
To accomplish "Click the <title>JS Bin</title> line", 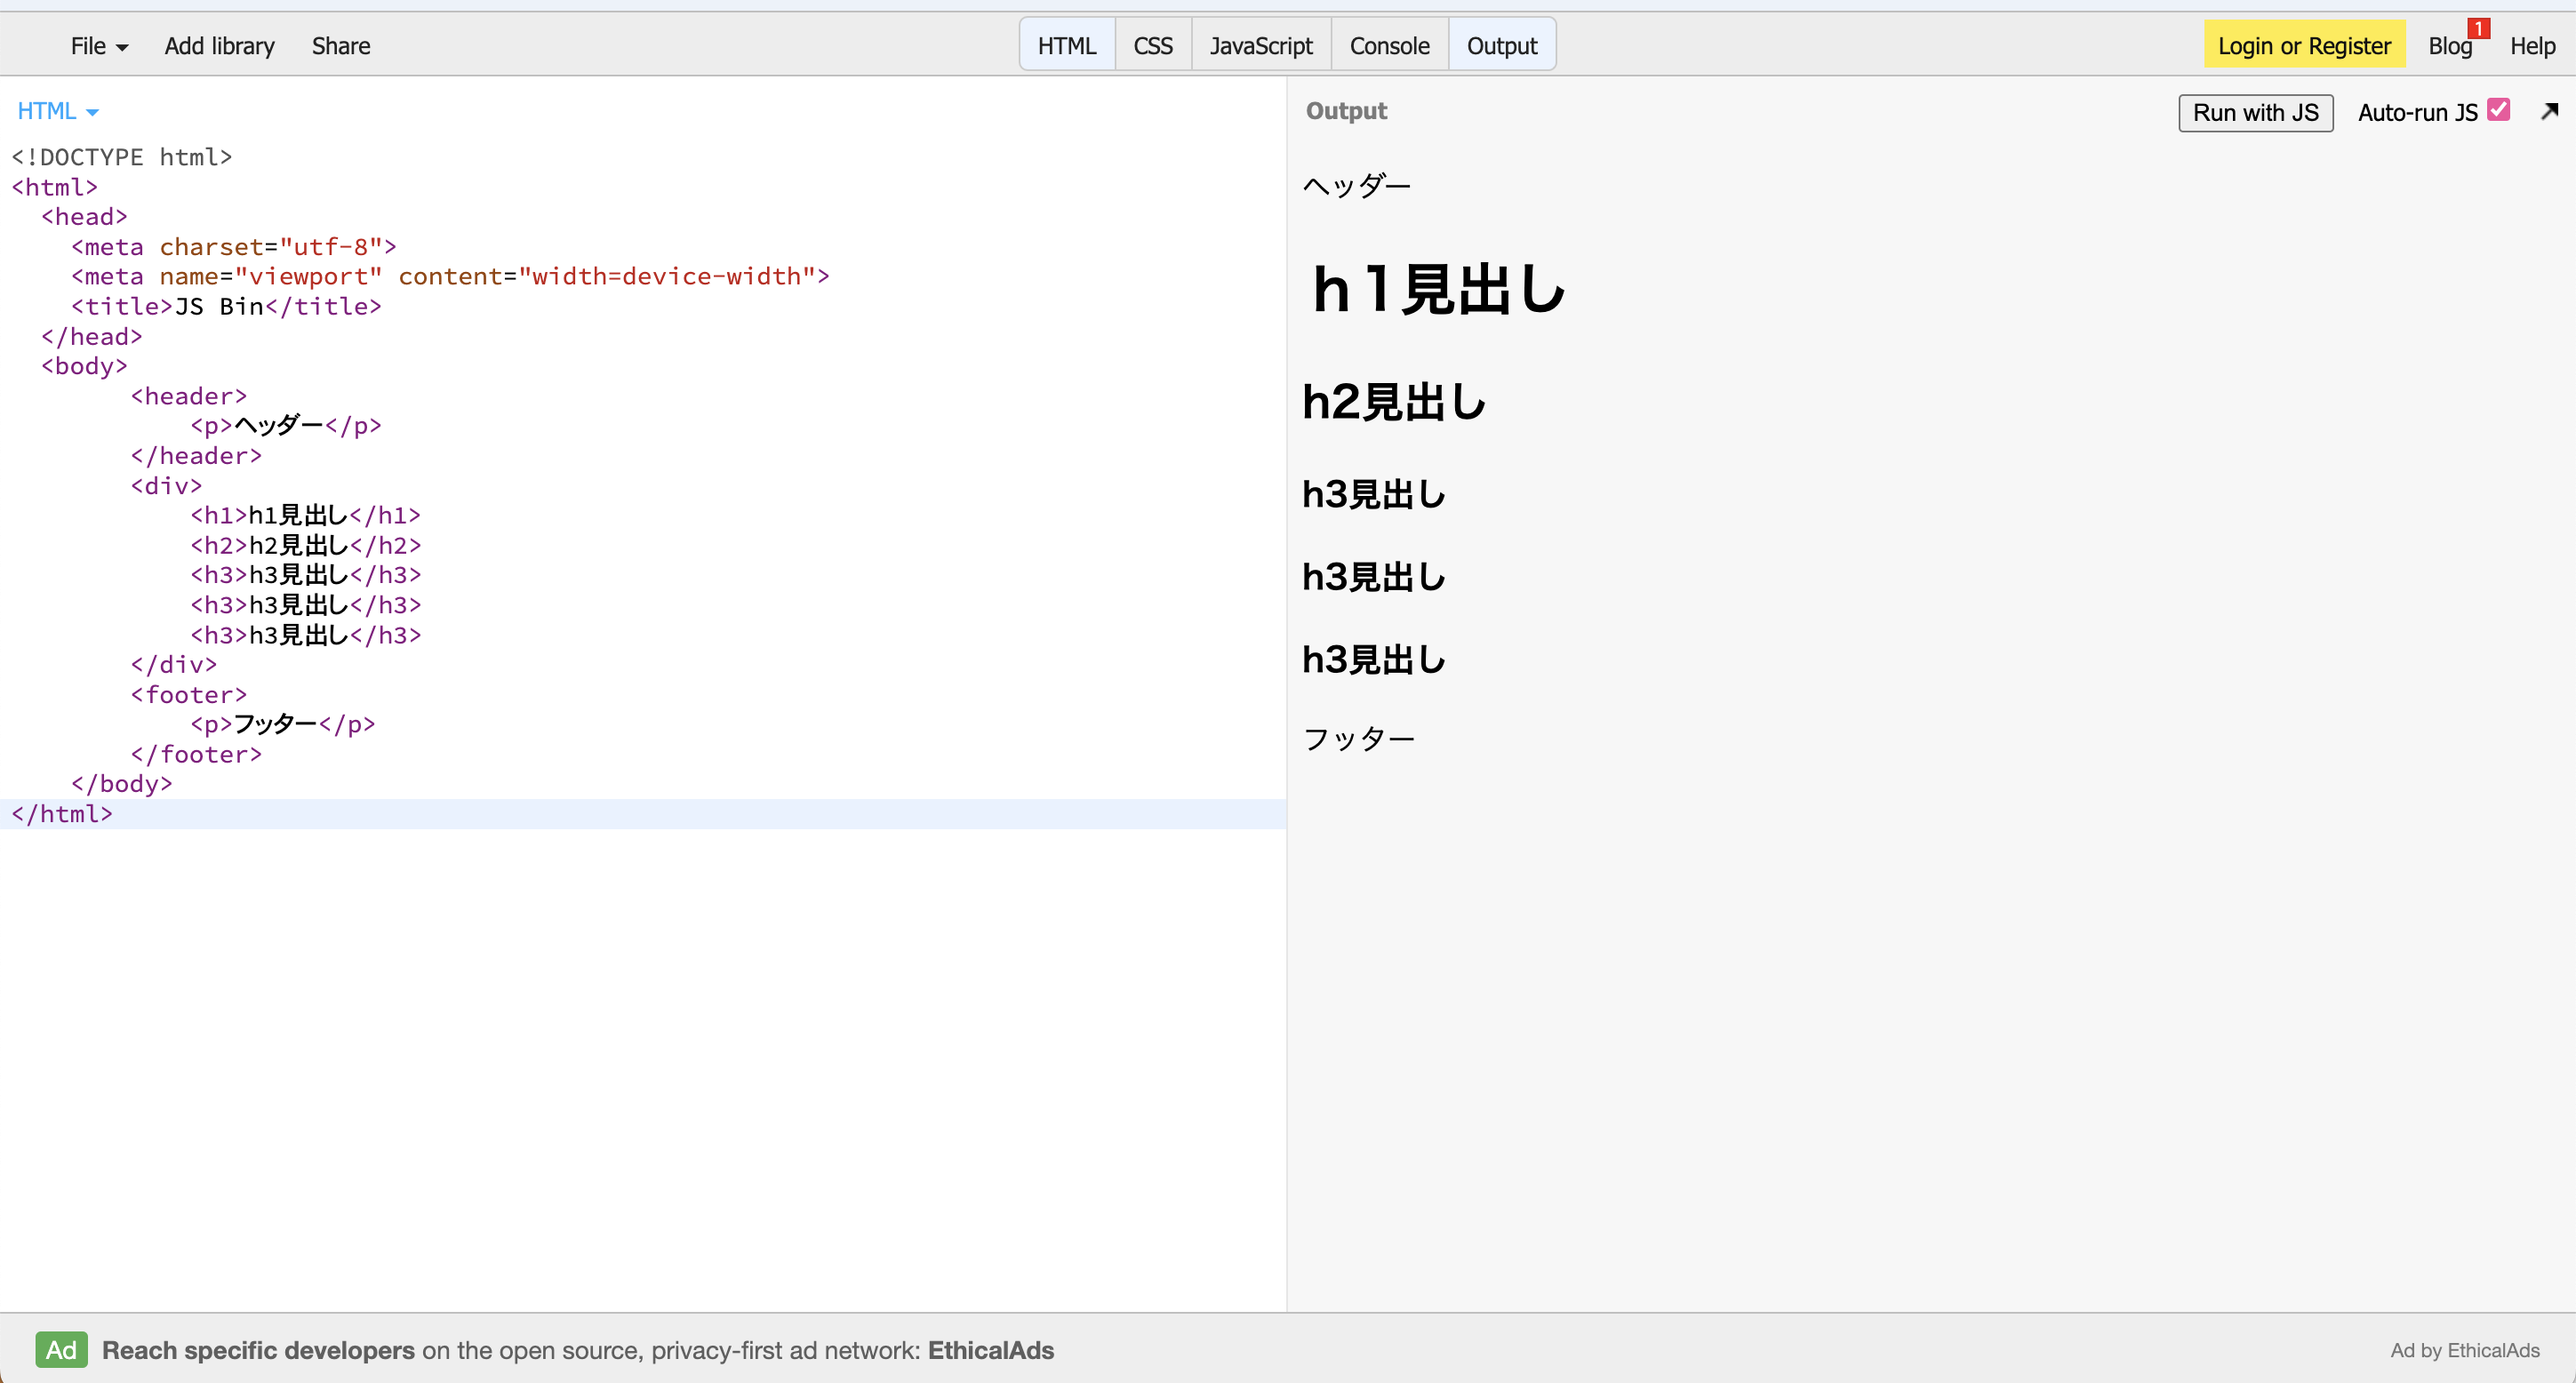I will 226,306.
